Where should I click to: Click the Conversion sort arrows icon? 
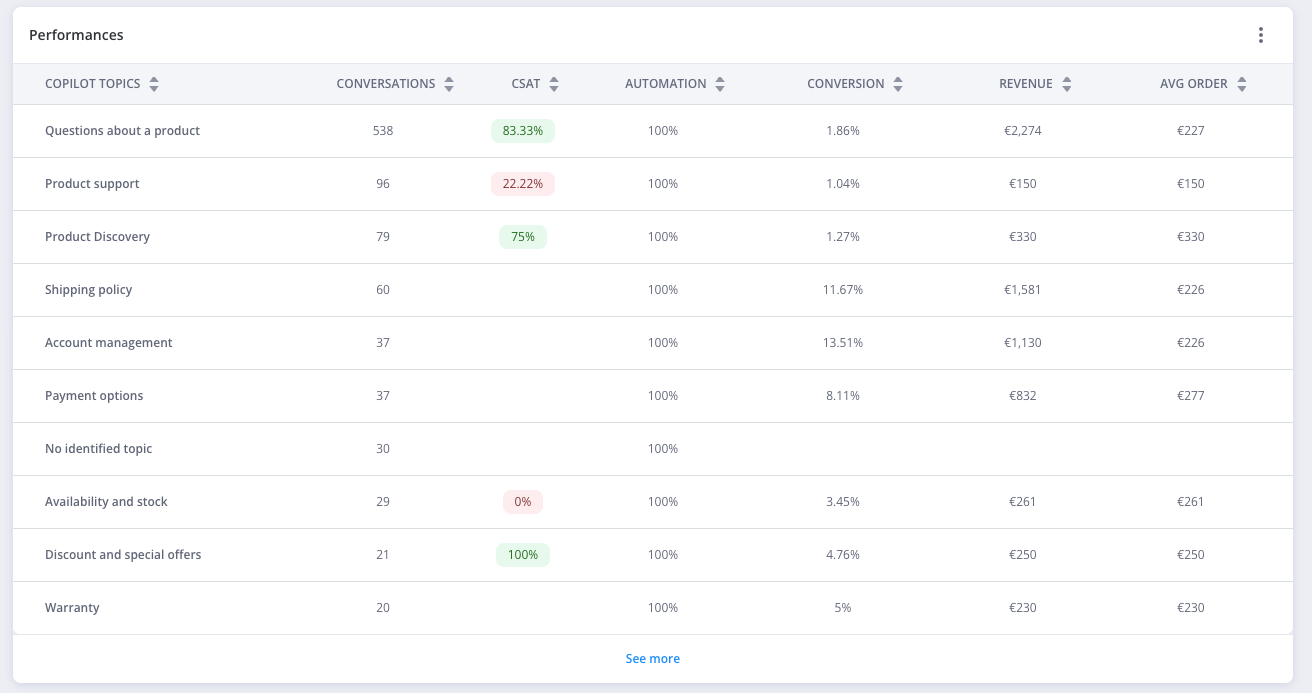coord(898,85)
